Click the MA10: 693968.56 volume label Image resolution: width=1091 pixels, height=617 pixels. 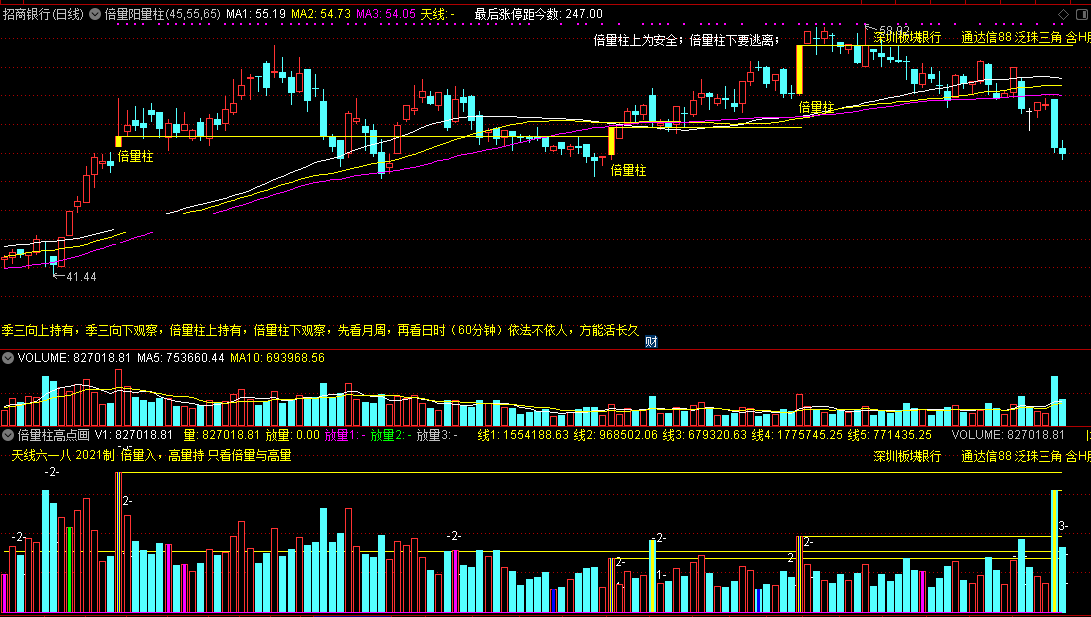278,358
